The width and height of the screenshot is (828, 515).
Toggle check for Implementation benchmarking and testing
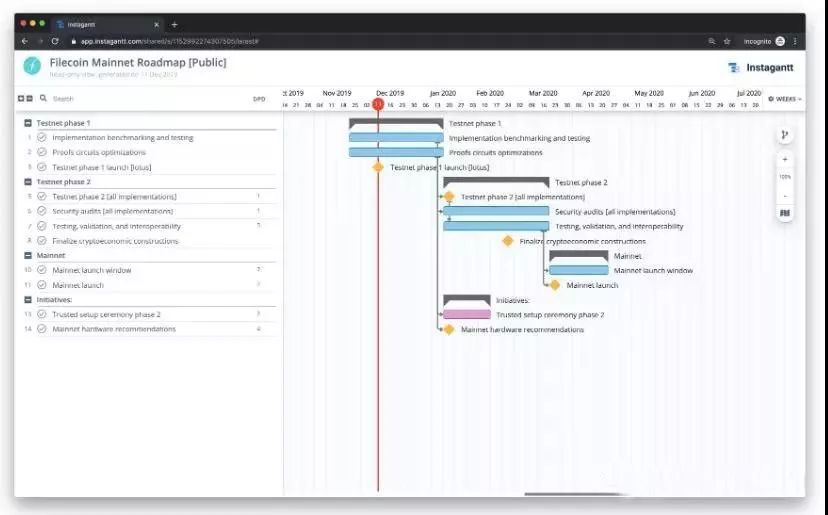(42, 137)
